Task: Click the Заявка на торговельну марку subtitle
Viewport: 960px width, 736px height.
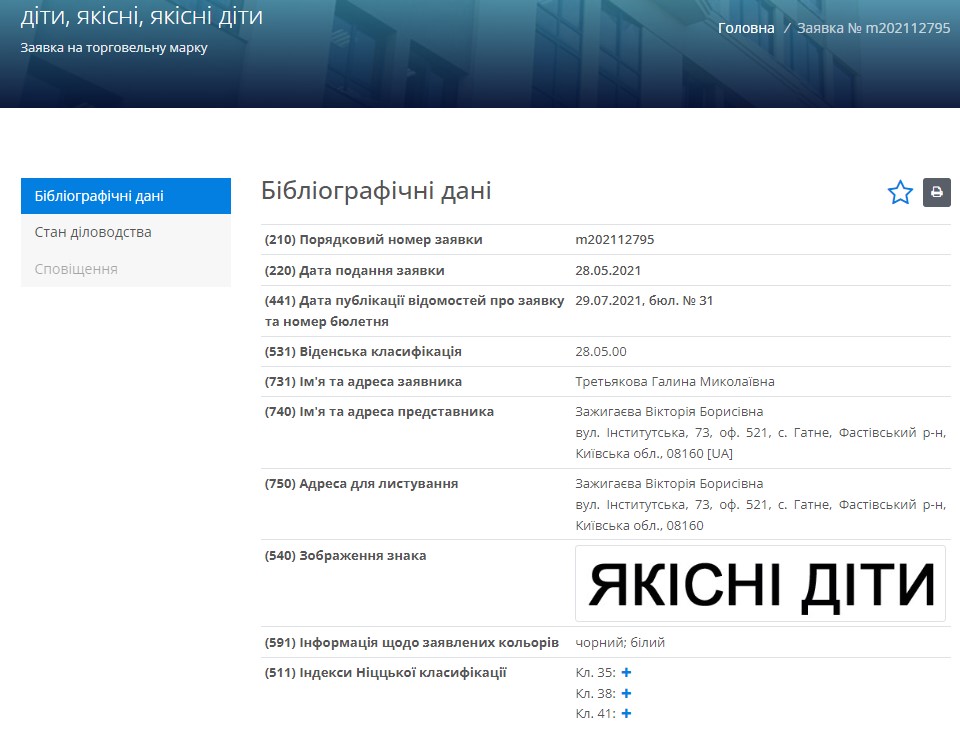Action: coord(114,47)
